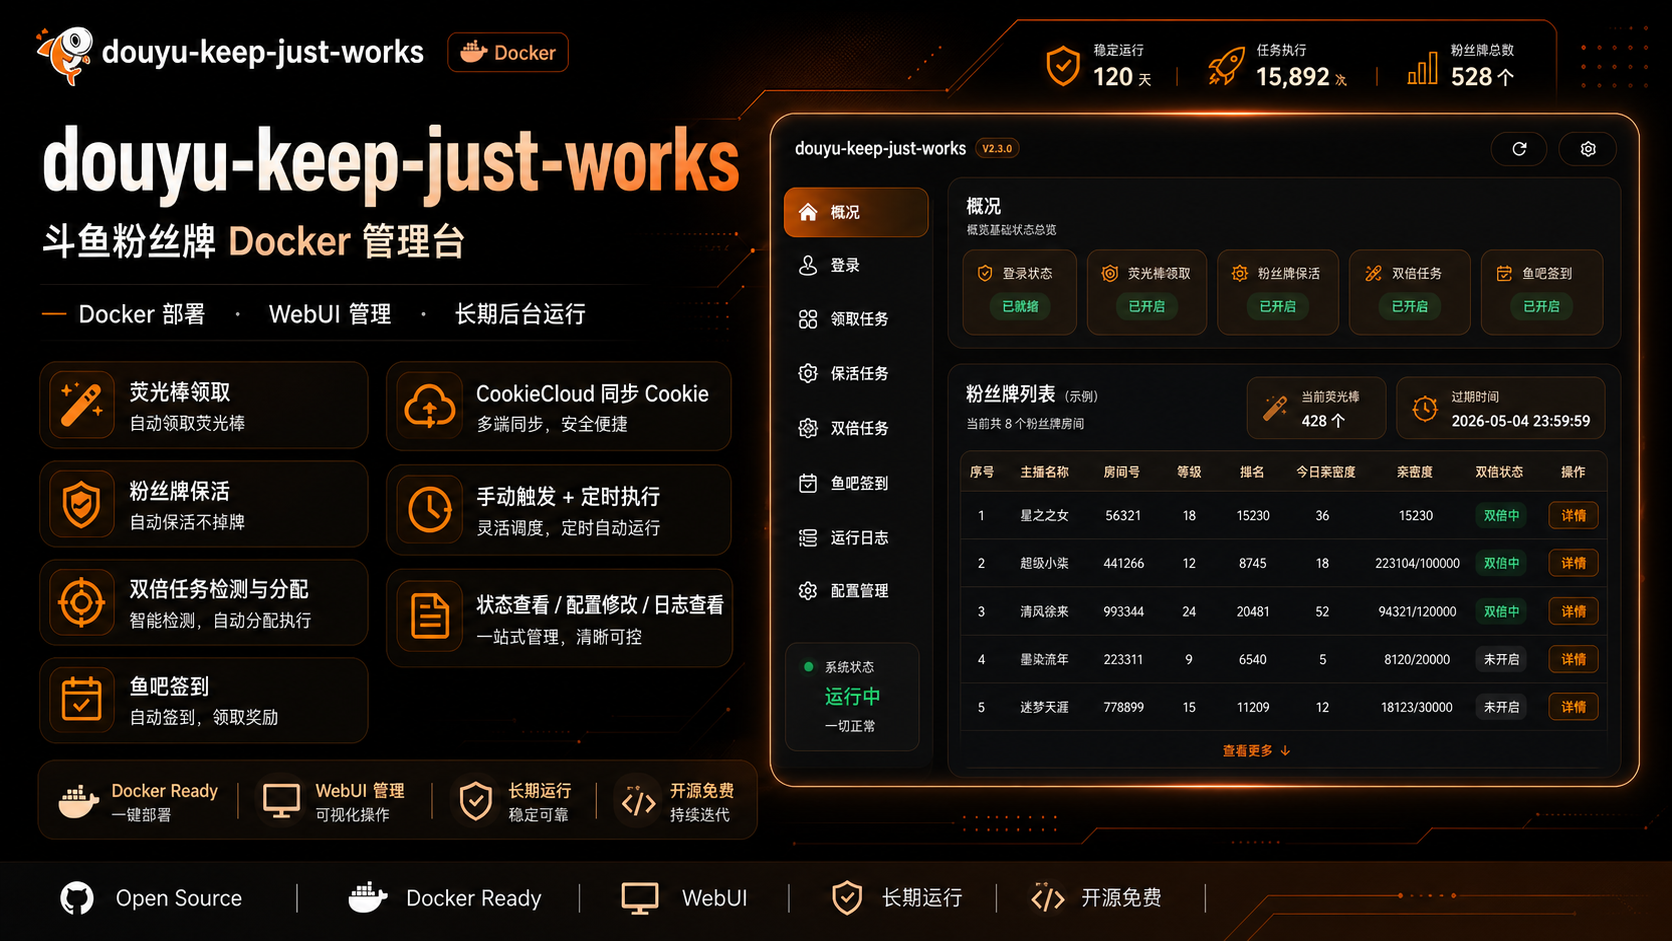1672x941 pixels.
Task: Click the Docker badge beside the top title
Action: coord(508,53)
